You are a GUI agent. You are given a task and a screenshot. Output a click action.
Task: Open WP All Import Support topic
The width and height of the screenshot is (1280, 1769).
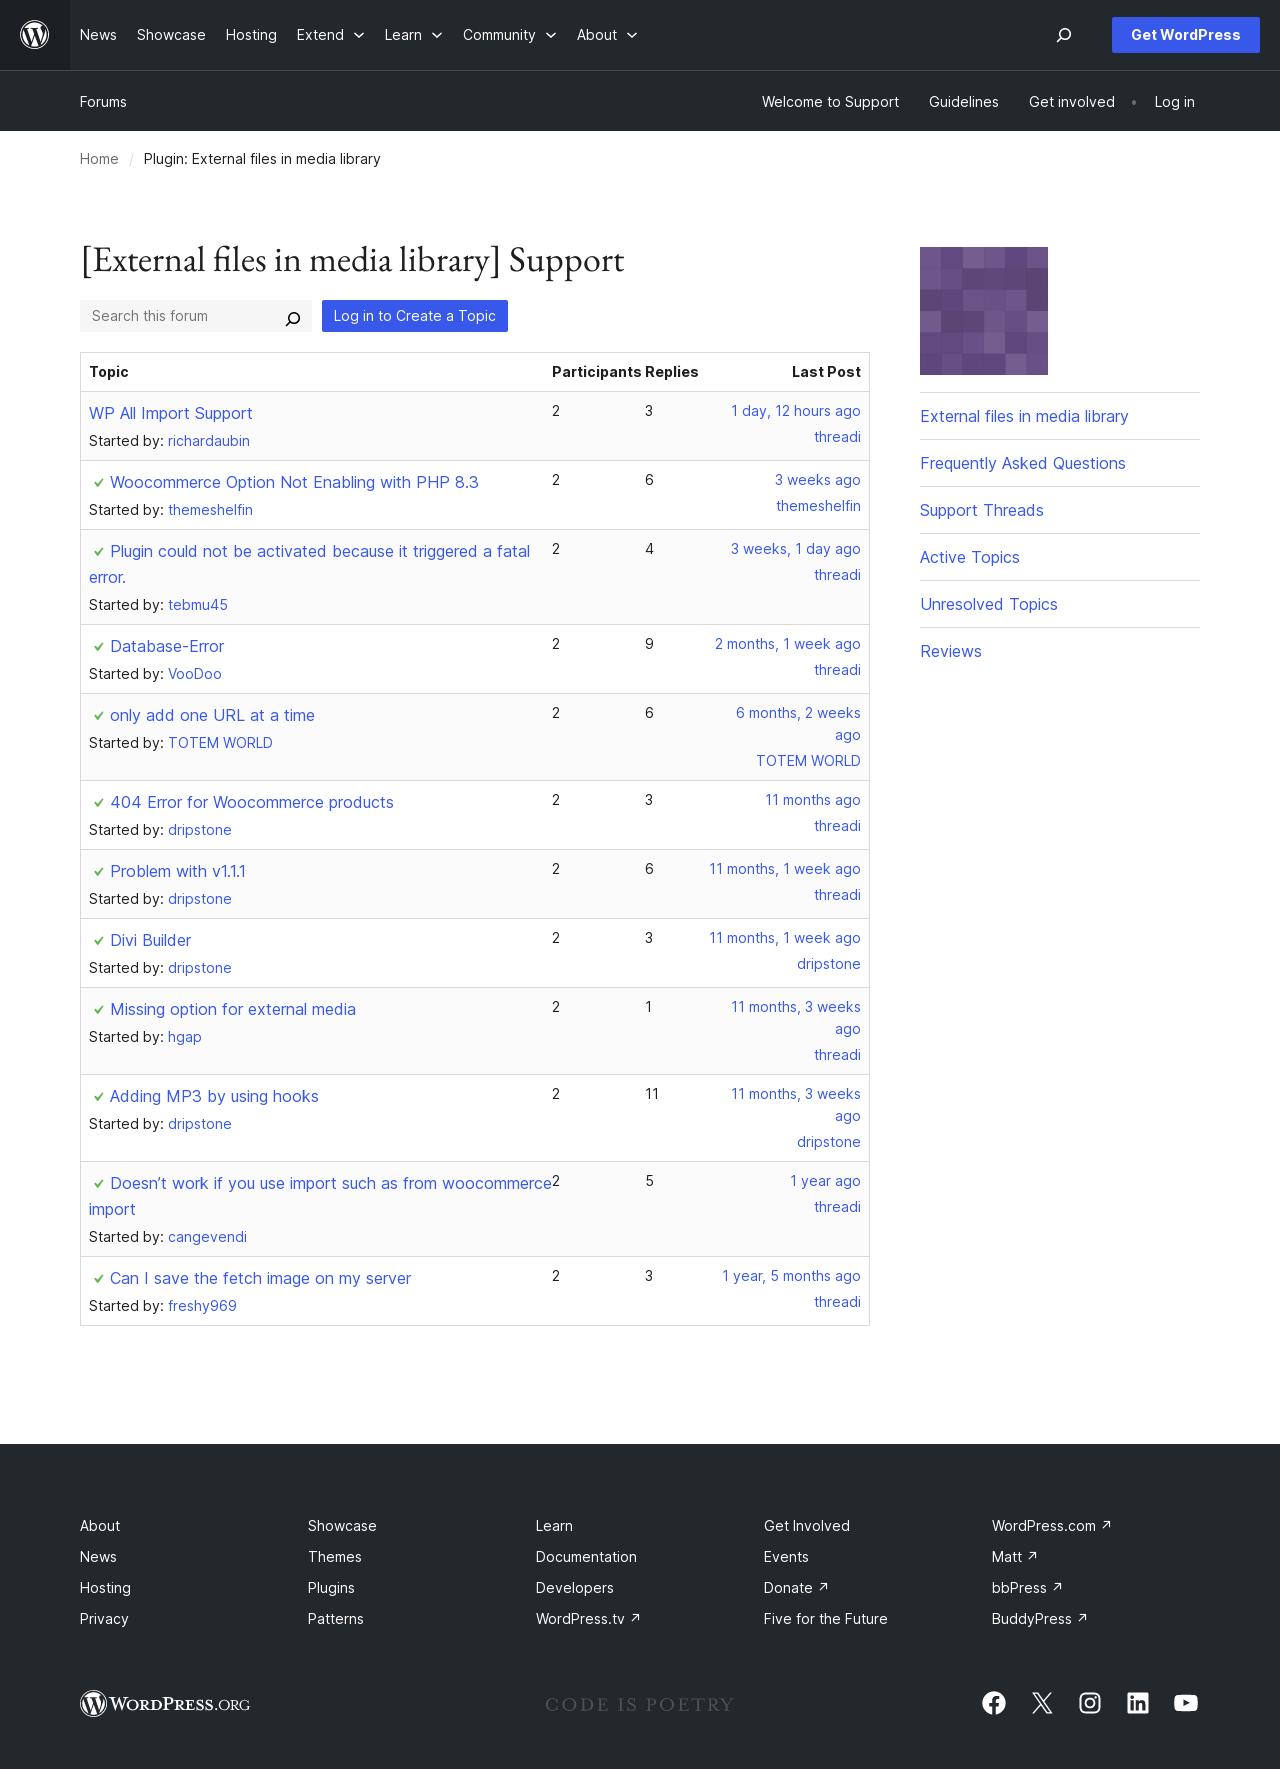click(171, 413)
